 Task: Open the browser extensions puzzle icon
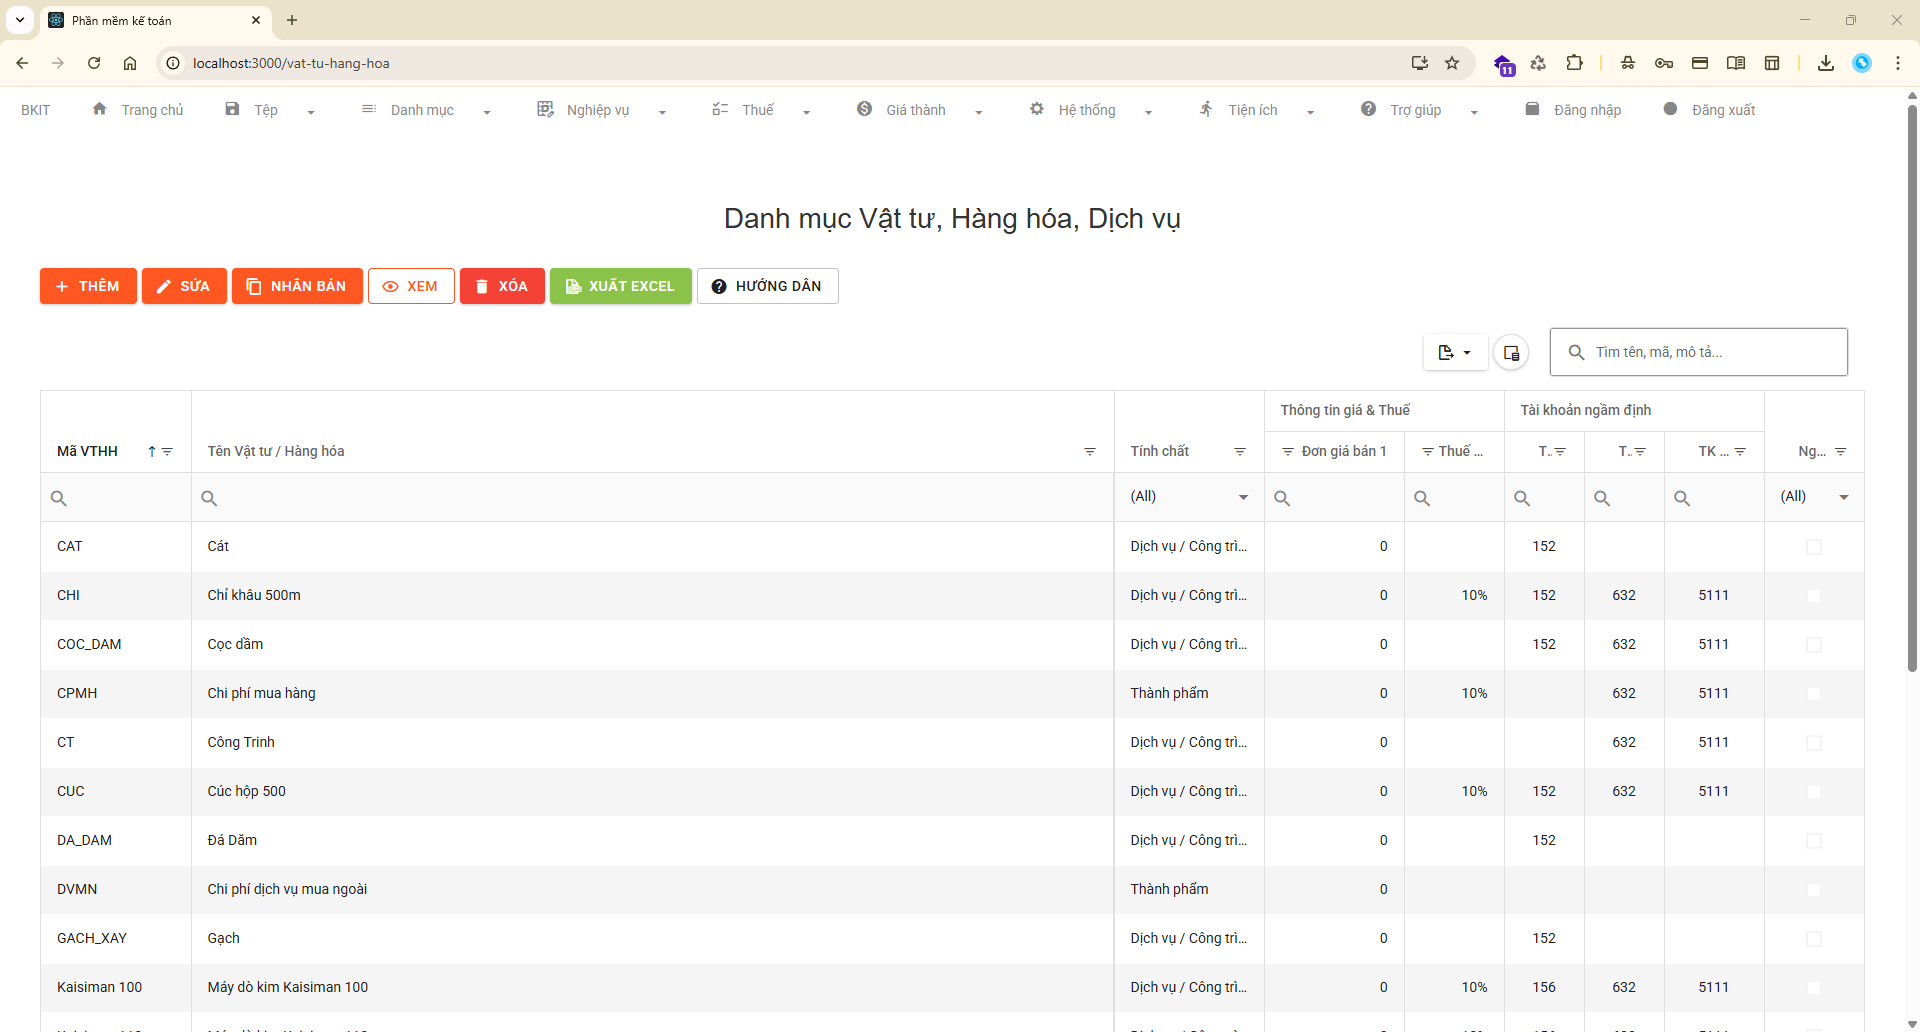pyautogui.click(x=1574, y=63)
